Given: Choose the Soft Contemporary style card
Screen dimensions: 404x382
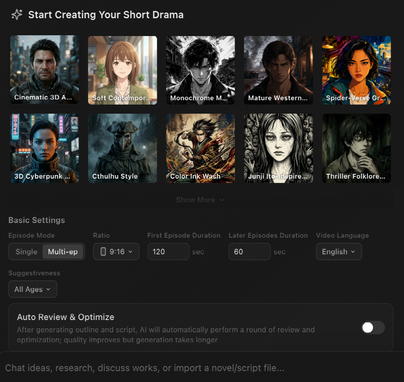Looking at the screenshot, I should pos(123,70).
